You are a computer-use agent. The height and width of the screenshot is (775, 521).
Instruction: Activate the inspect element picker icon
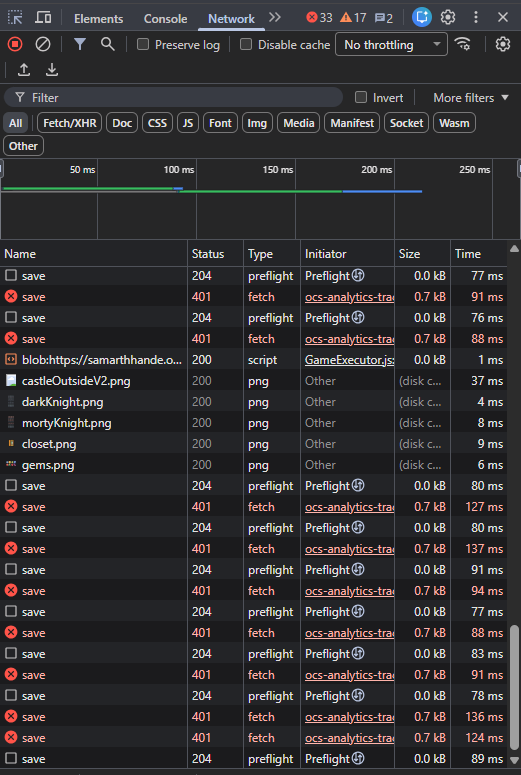(15, 18)
